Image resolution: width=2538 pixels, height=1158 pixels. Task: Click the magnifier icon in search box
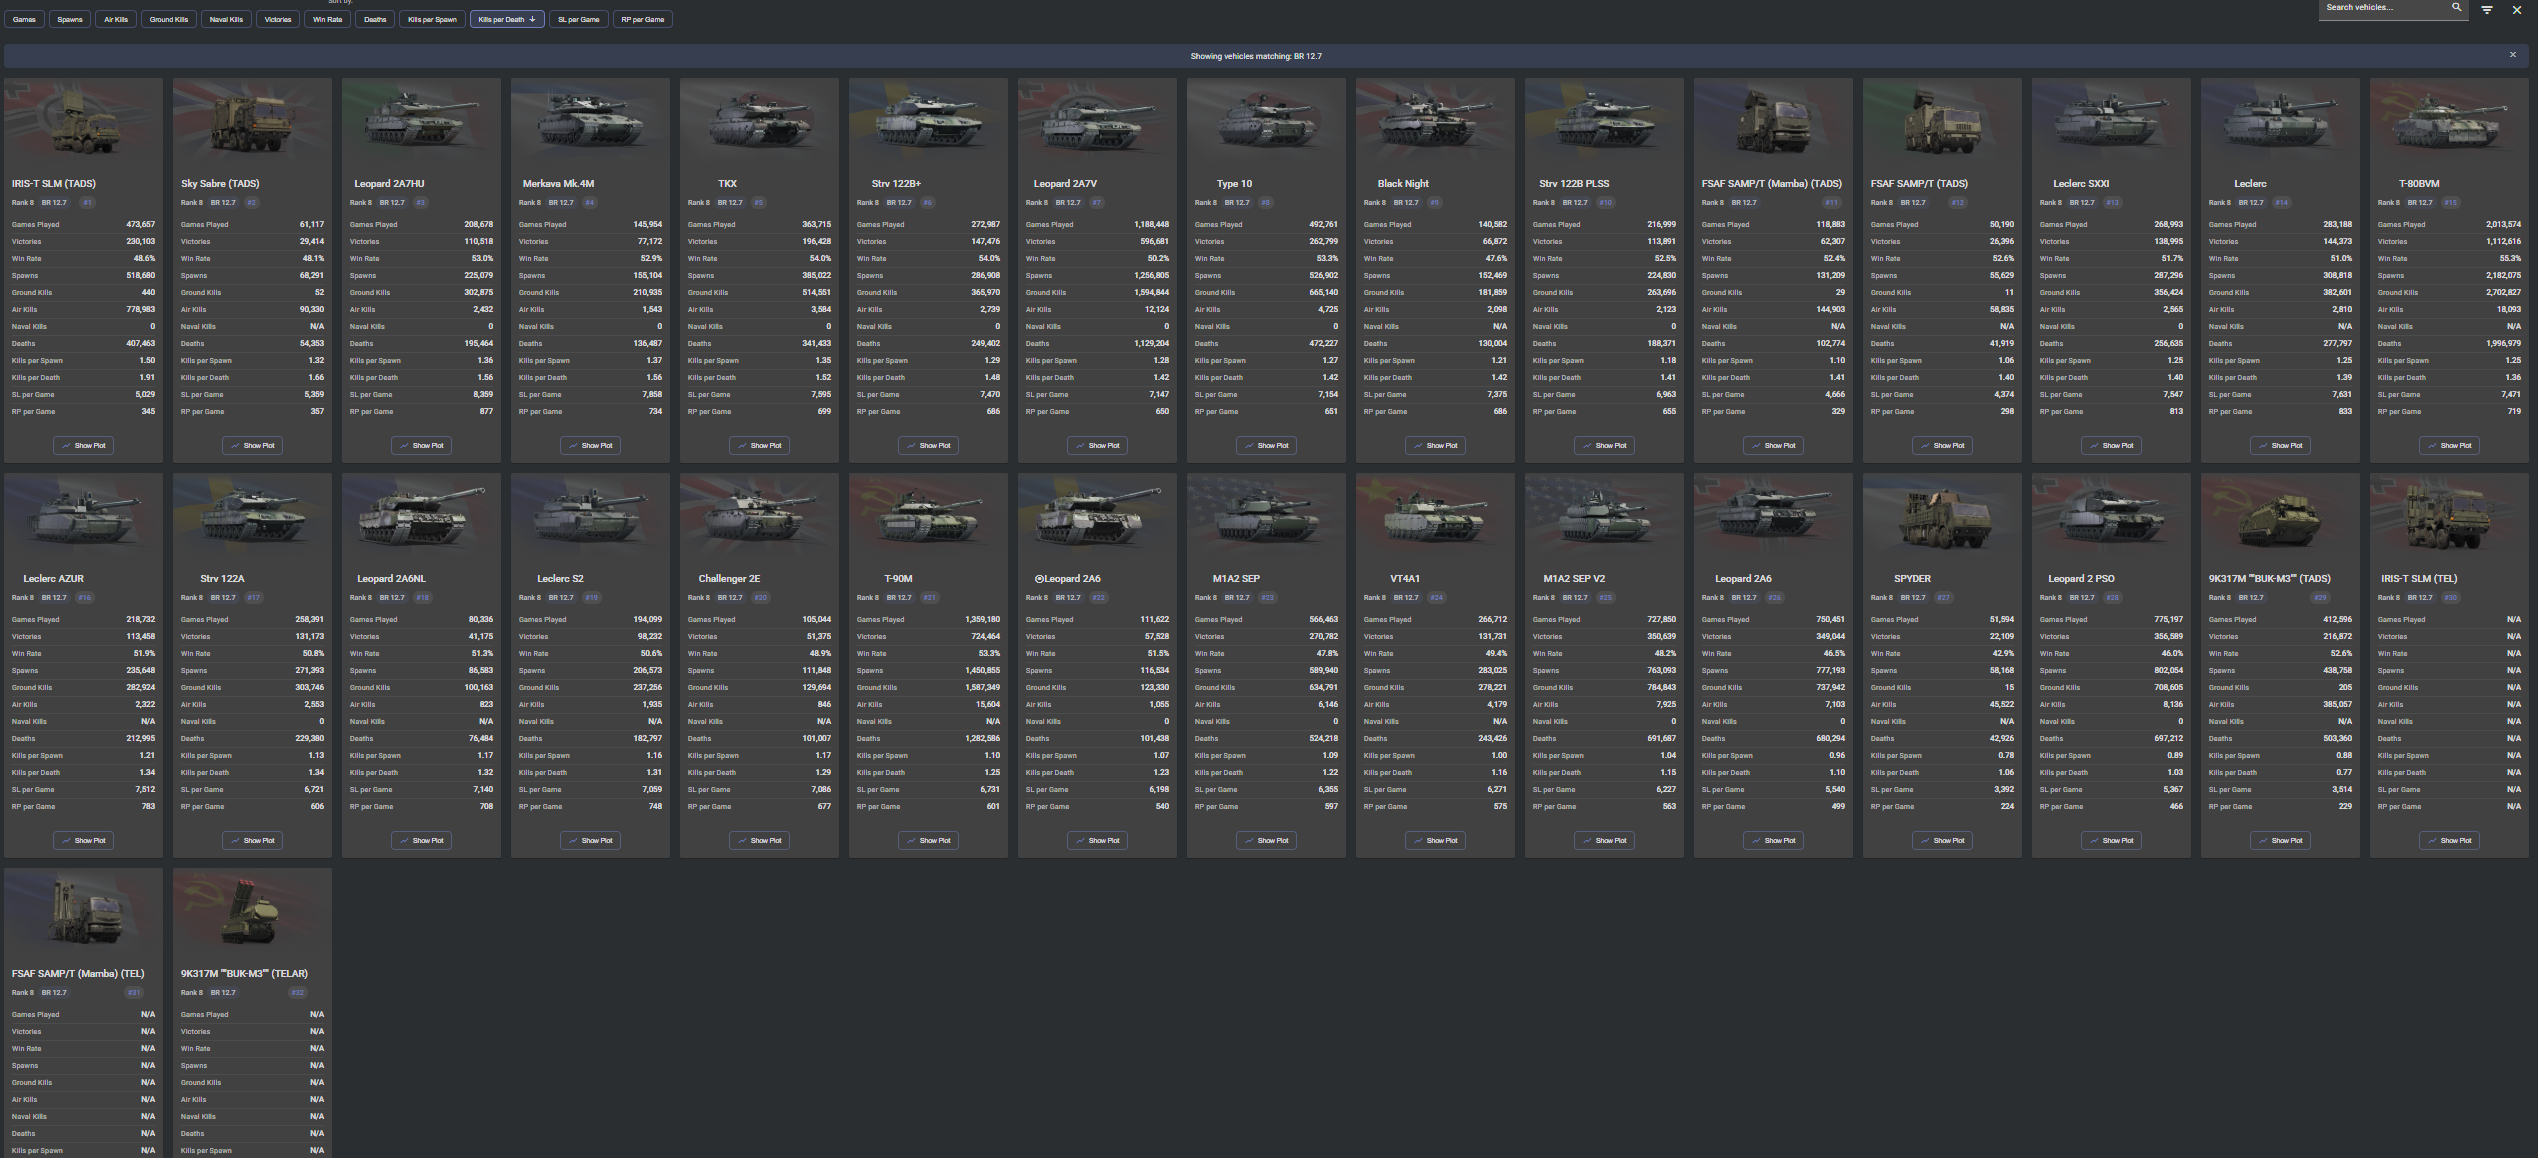2456,7
